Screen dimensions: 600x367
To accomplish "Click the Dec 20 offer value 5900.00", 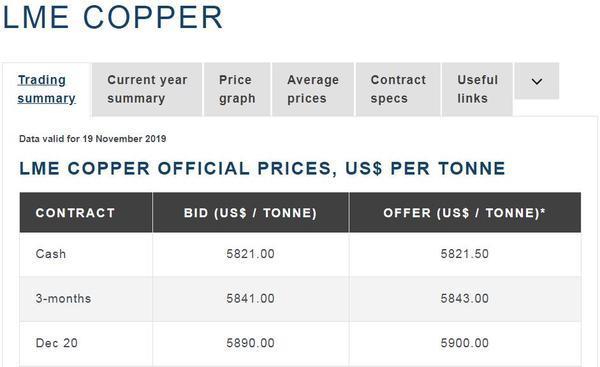I will [465, 343].
